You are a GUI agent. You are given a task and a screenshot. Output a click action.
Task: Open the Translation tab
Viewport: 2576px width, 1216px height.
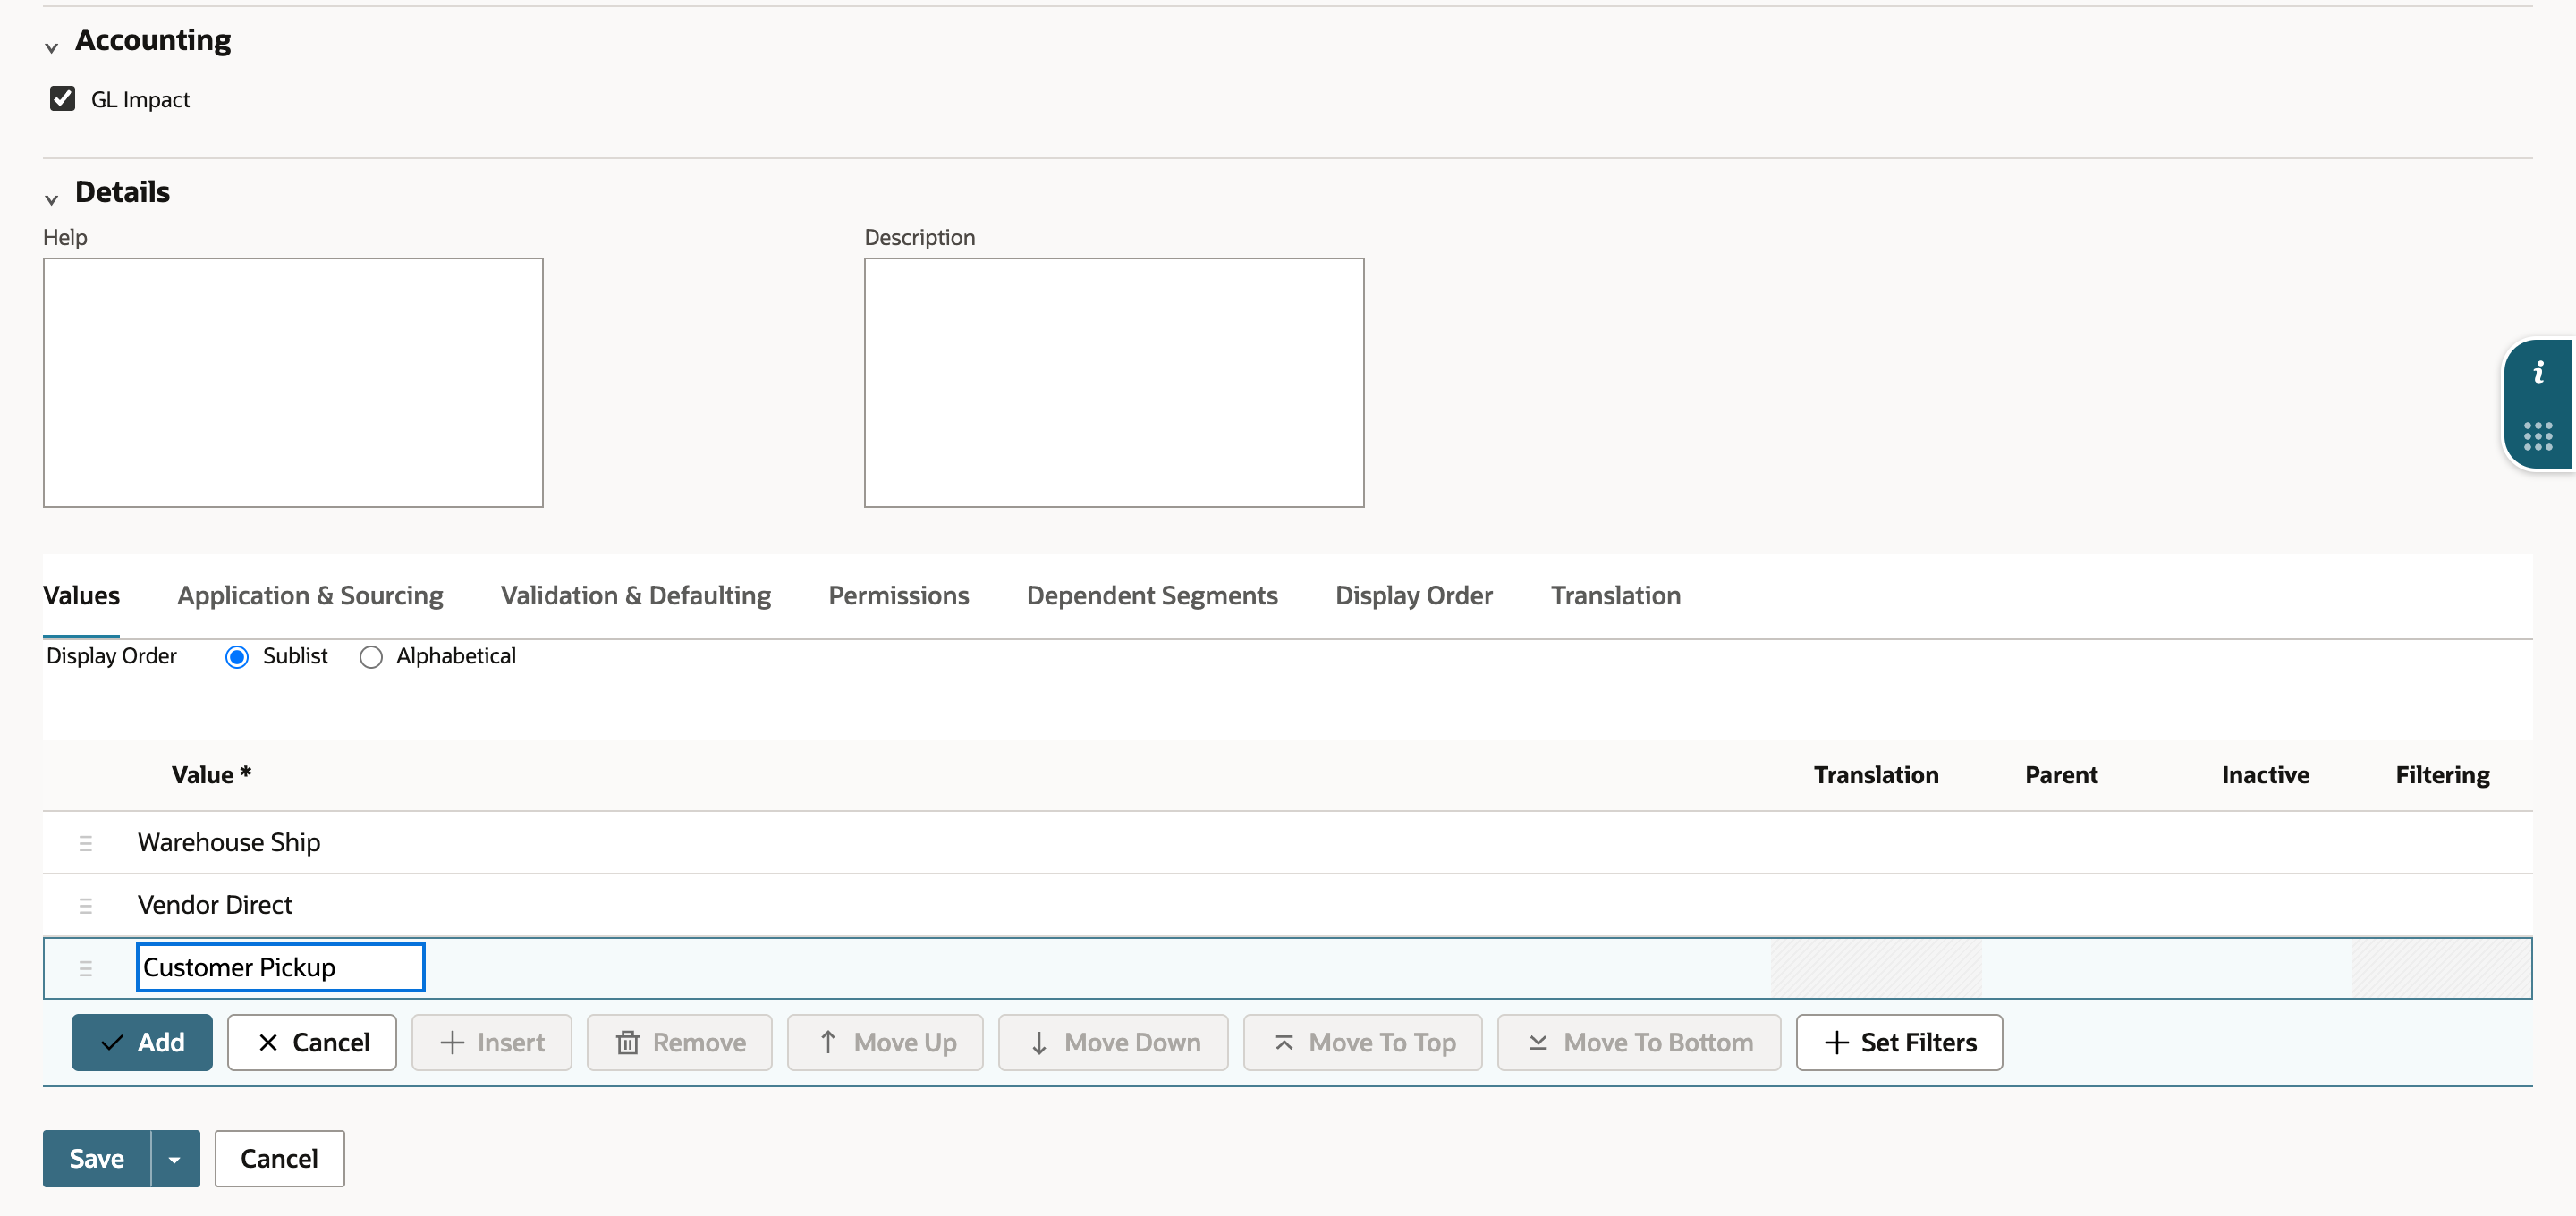[x=1616, y=596]
